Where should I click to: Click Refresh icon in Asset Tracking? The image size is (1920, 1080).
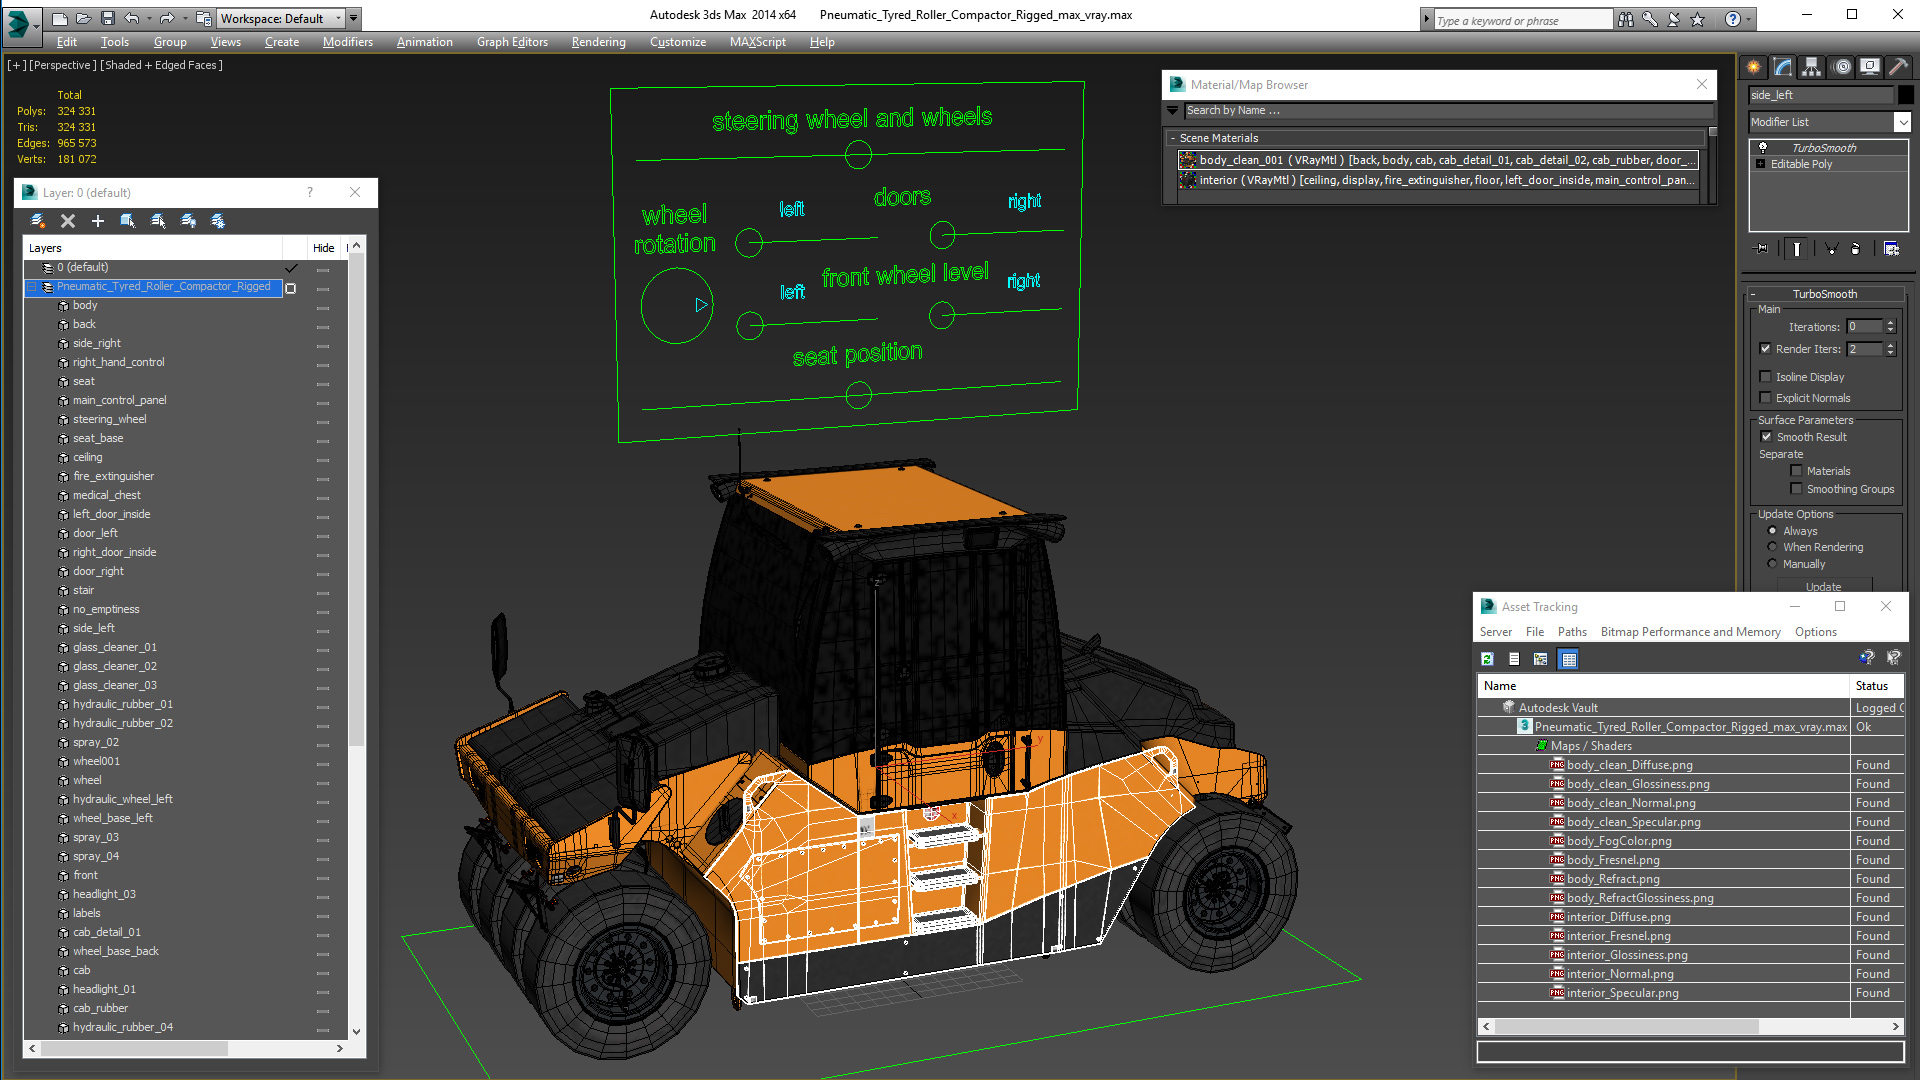pyautogui.click(x=1487, y=659)
